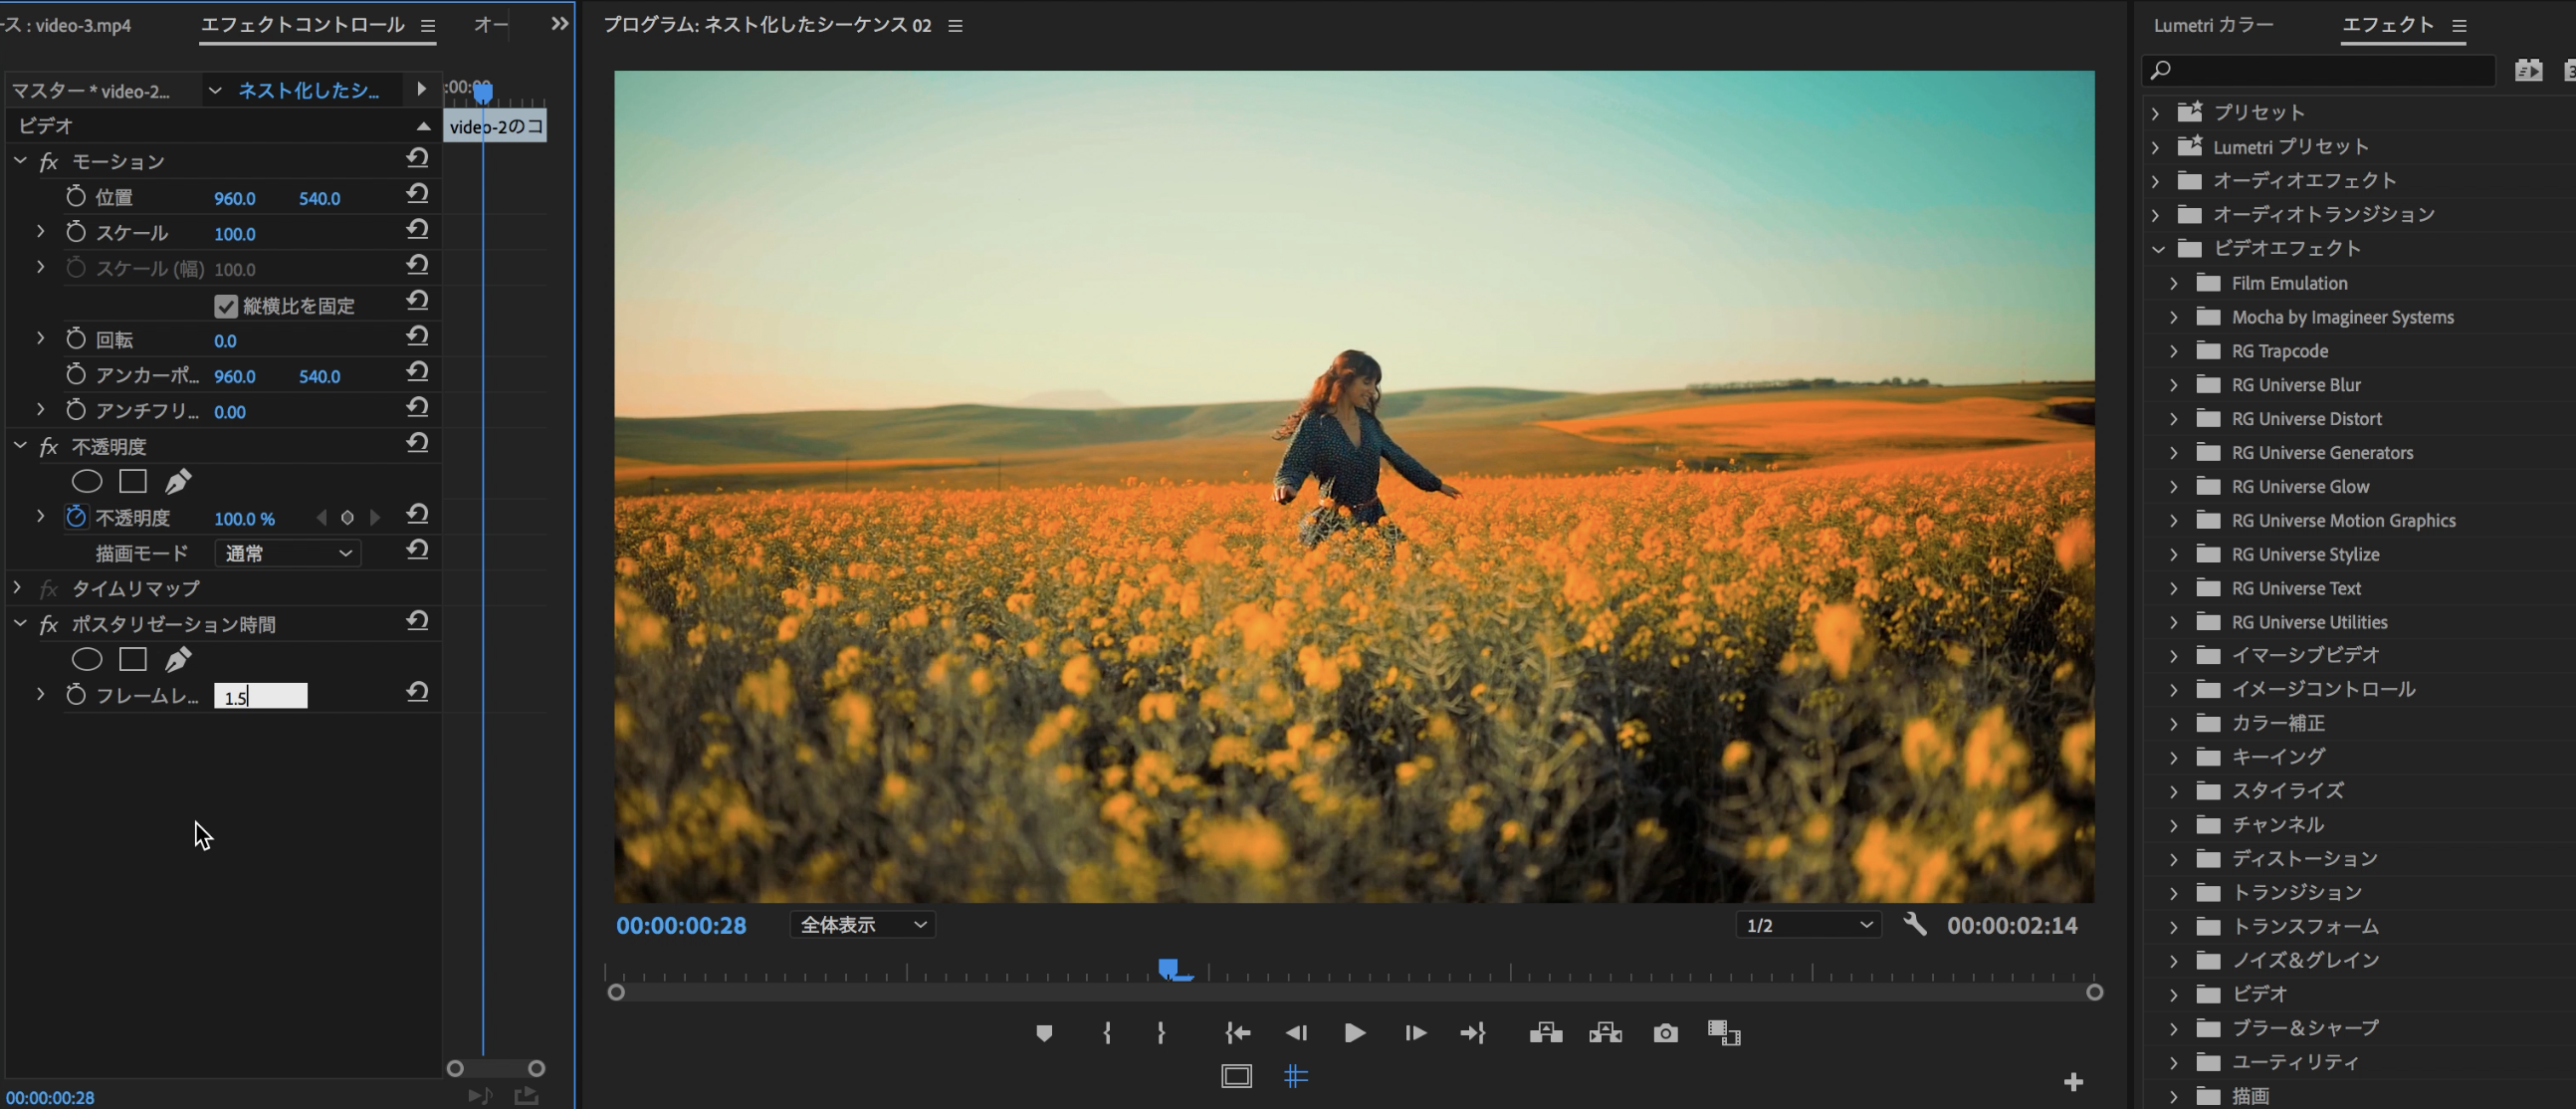
Task: Create ellipse mask under Posterize Time effect
Action: (x=87, y=660)
